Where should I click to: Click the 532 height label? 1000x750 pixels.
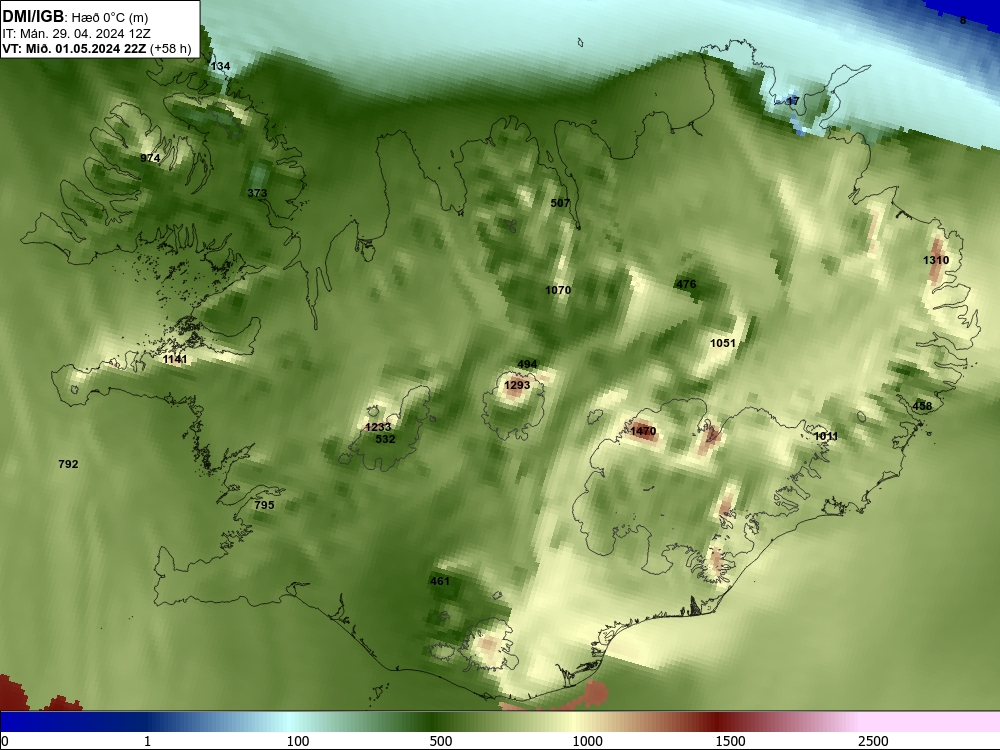[385, 439]
